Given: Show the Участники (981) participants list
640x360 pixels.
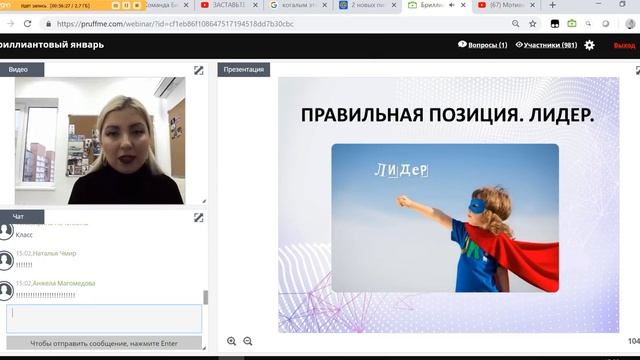Looking at the screenshot, I should [546, 45].
